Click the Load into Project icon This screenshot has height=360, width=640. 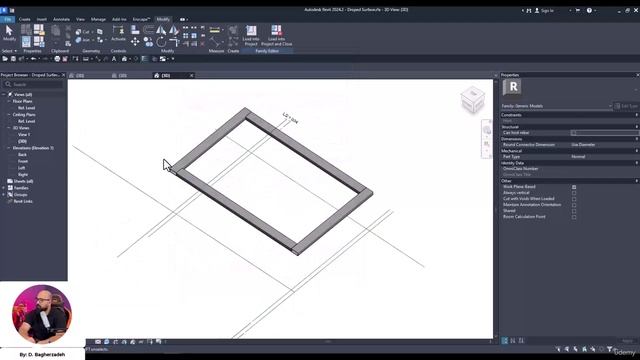tap(251, 31)
